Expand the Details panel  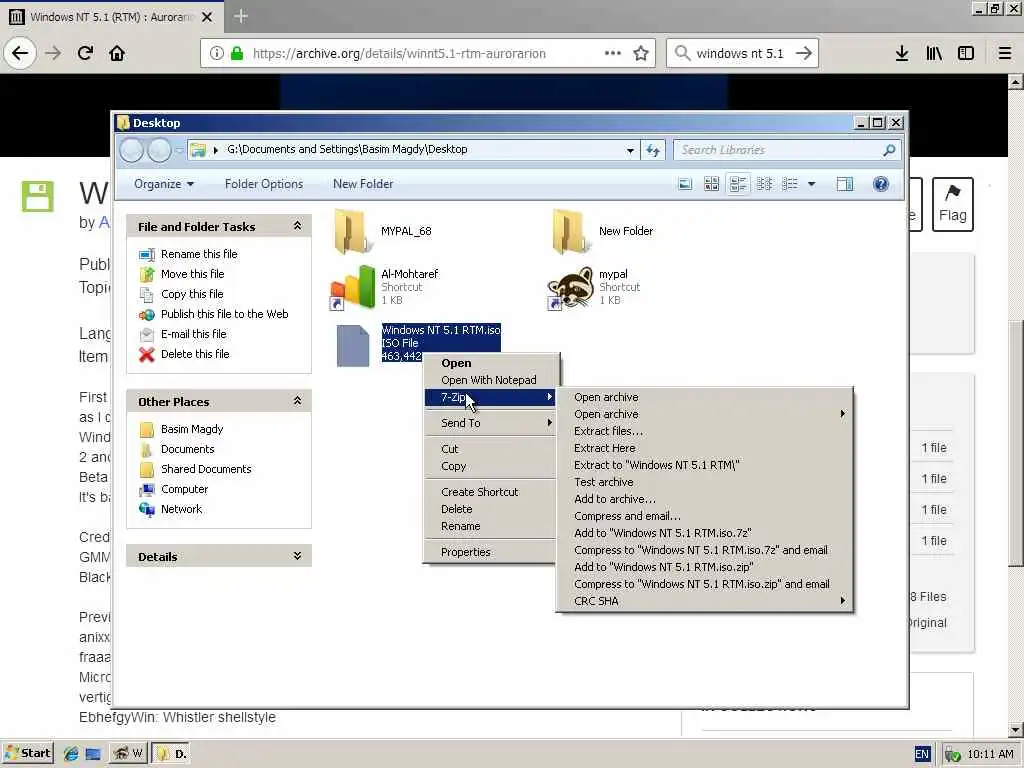tap(297, 556)
